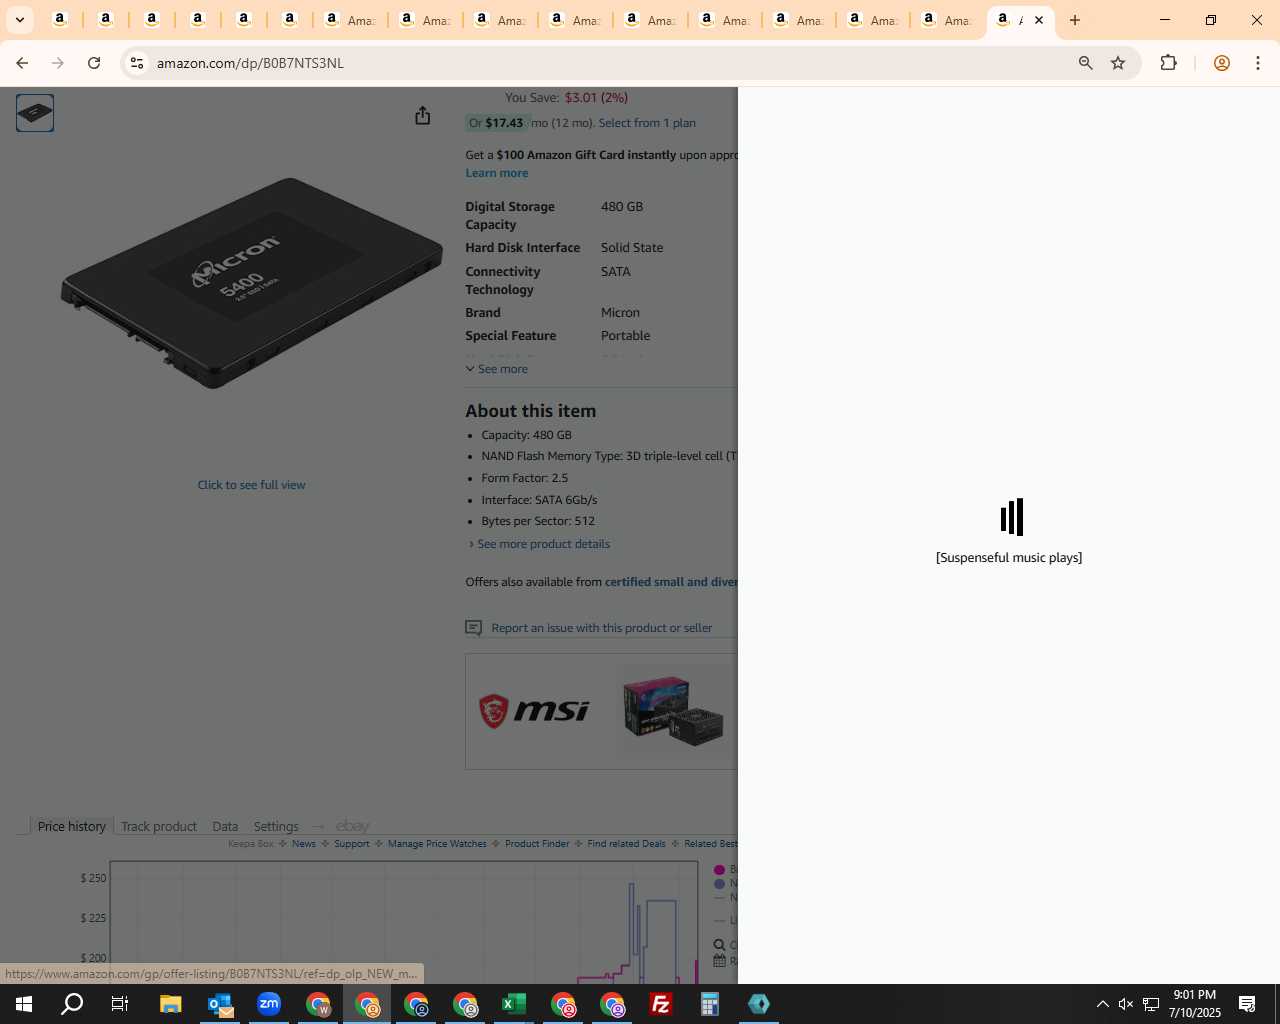The height and width of the screenshot is (1024, 1280).
Task: Open the Extensions puzzle icon
Action: [1168, 63]
